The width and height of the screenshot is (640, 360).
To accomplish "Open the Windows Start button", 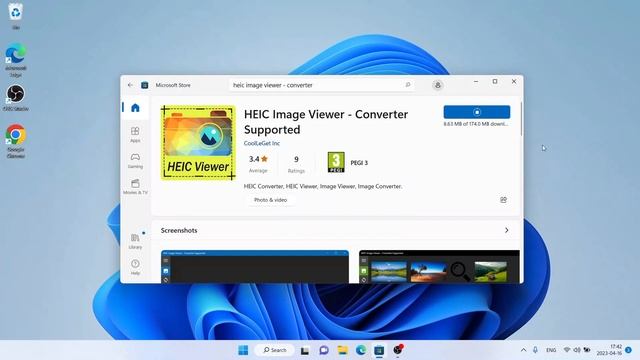I will coord(243,350).
